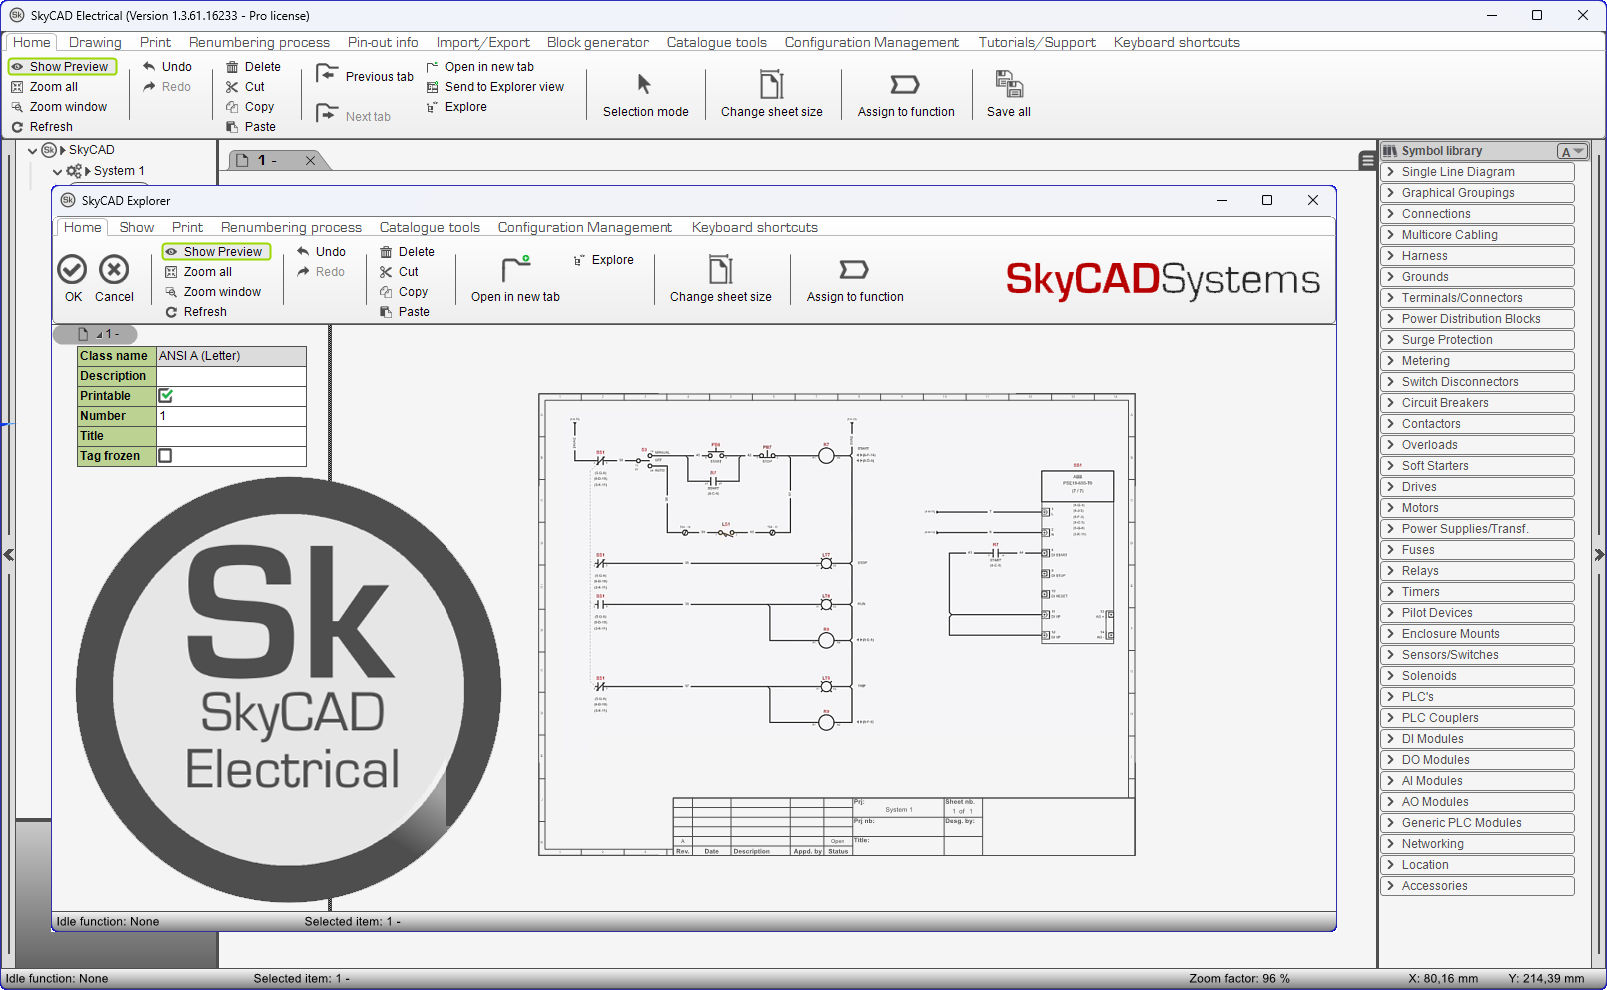Open the Symbol library A dropdown
1607x990 pixels.
[x=1572, y=151]
